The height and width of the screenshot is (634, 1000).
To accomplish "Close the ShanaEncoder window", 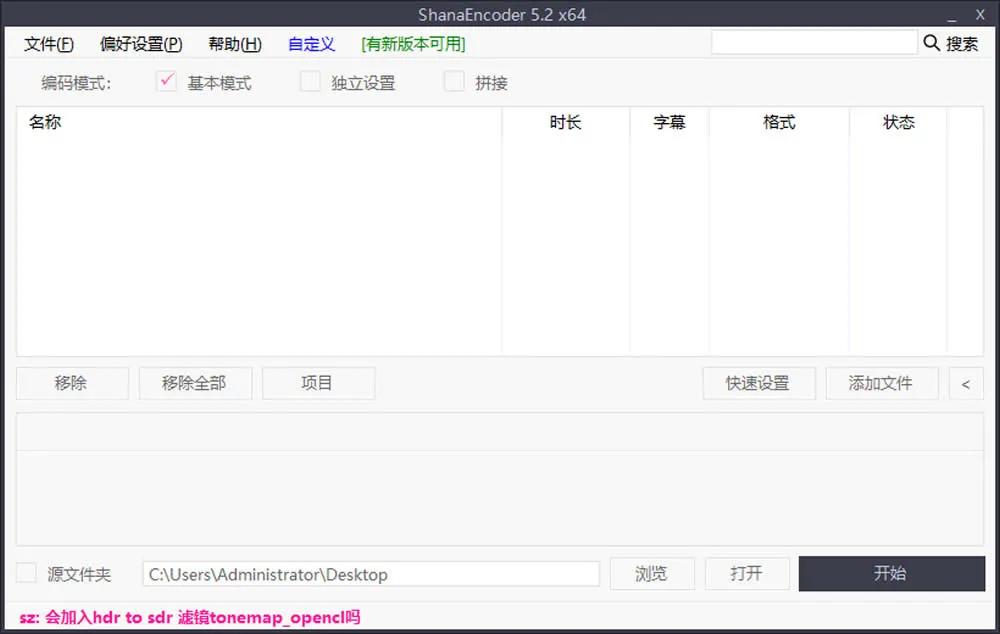I will 980,15.
